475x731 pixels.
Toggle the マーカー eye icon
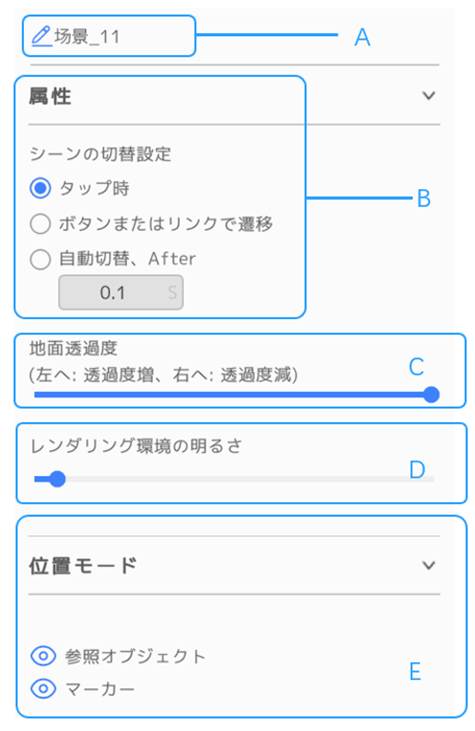[43, 688]
